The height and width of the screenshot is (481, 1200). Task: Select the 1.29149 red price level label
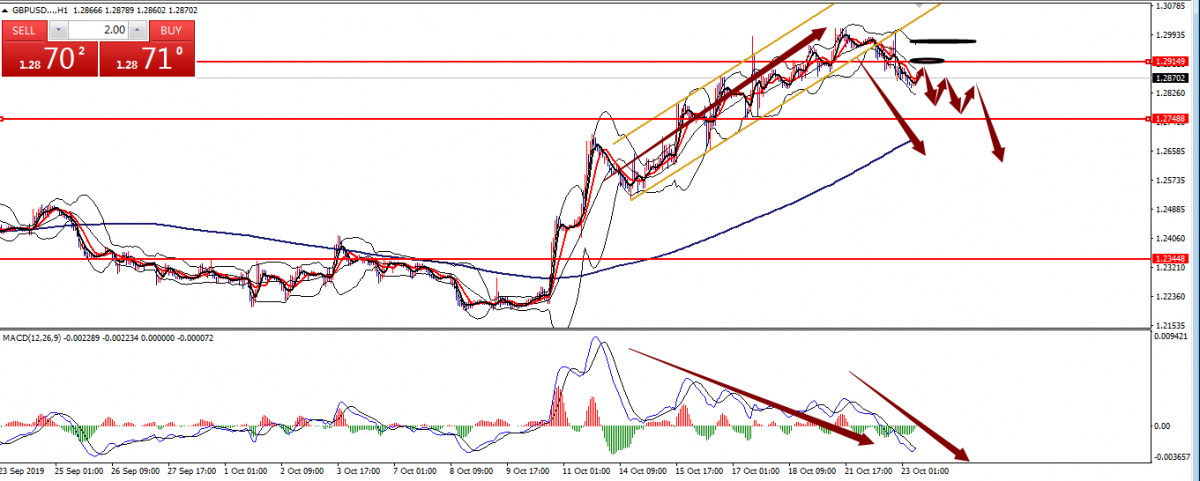[1169, 62]
